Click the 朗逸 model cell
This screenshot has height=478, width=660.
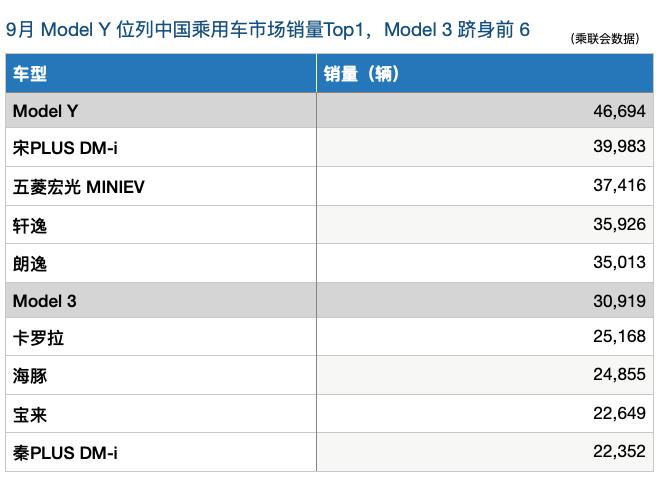(x=30, y=263)
